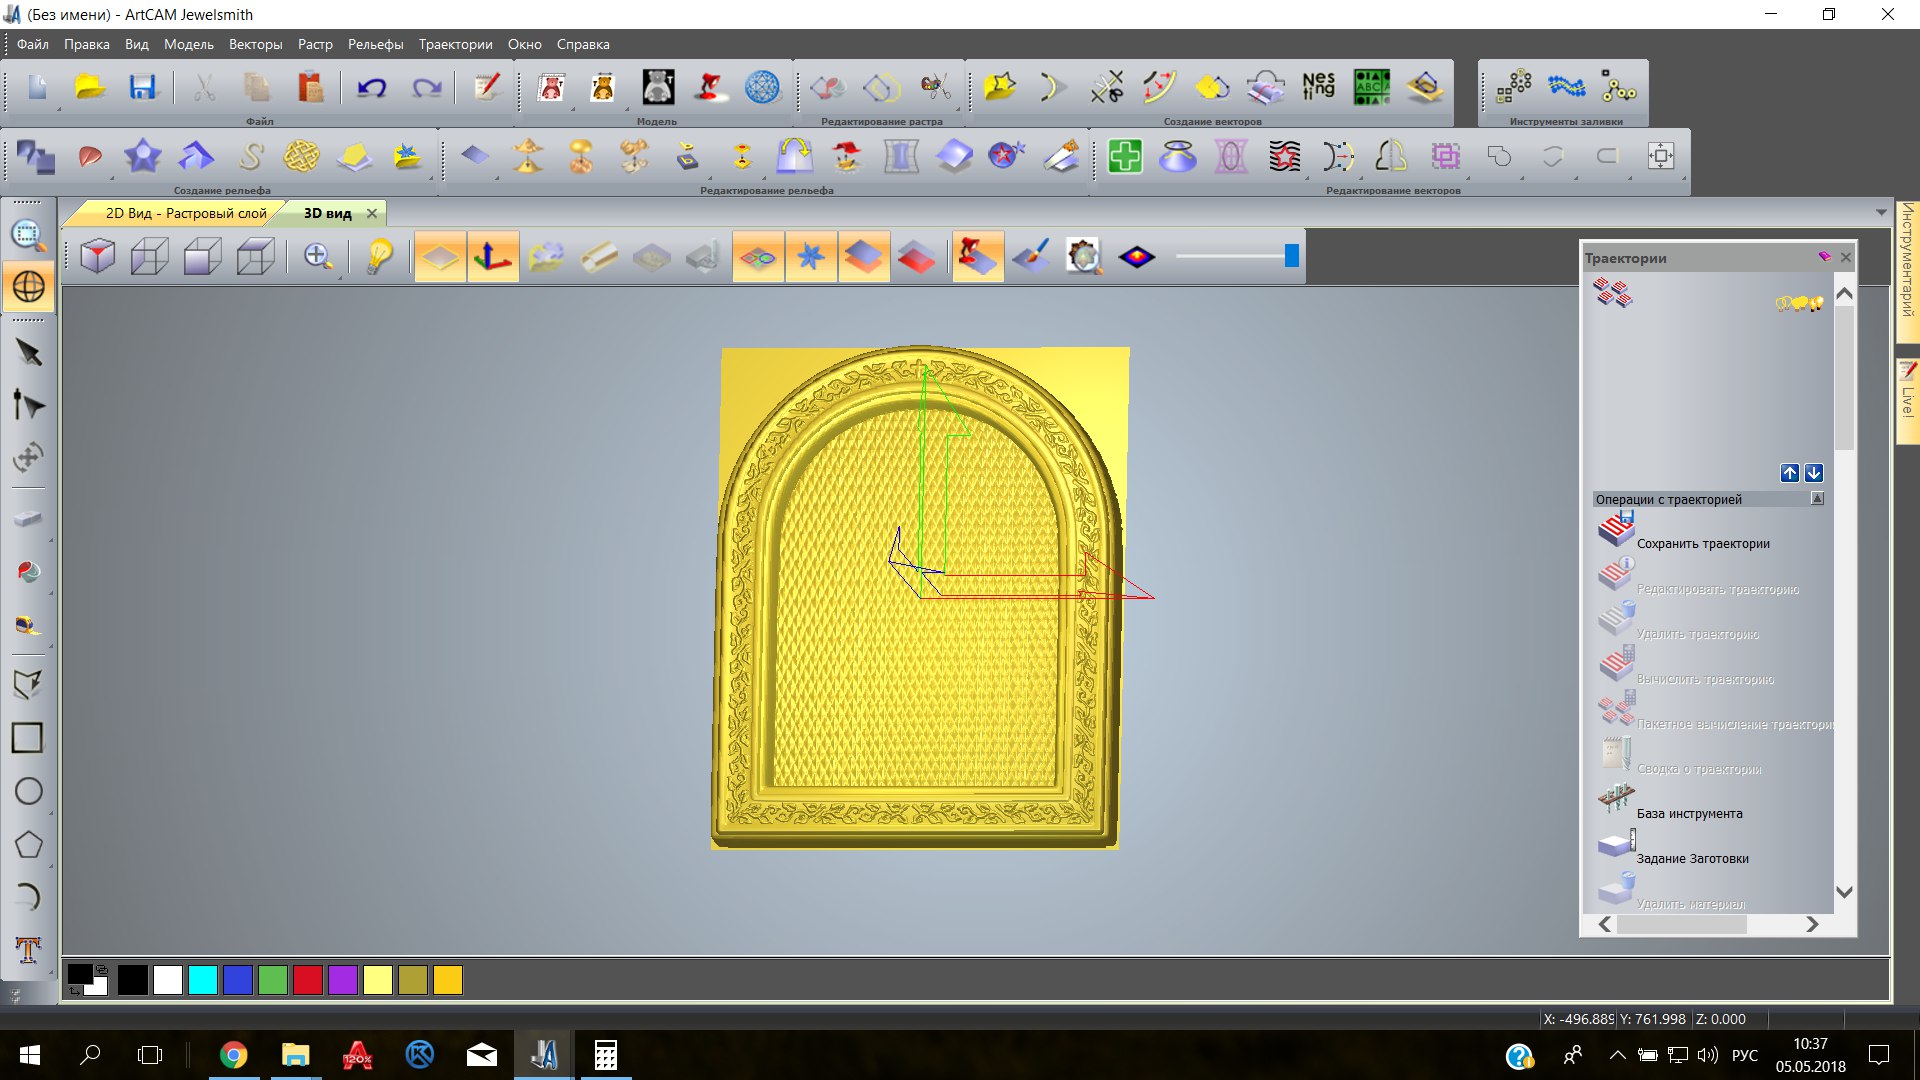This screenshot has width=1920, height=1080.
Task: Open the Рельефы menu
Action: [x=375, y=44]
